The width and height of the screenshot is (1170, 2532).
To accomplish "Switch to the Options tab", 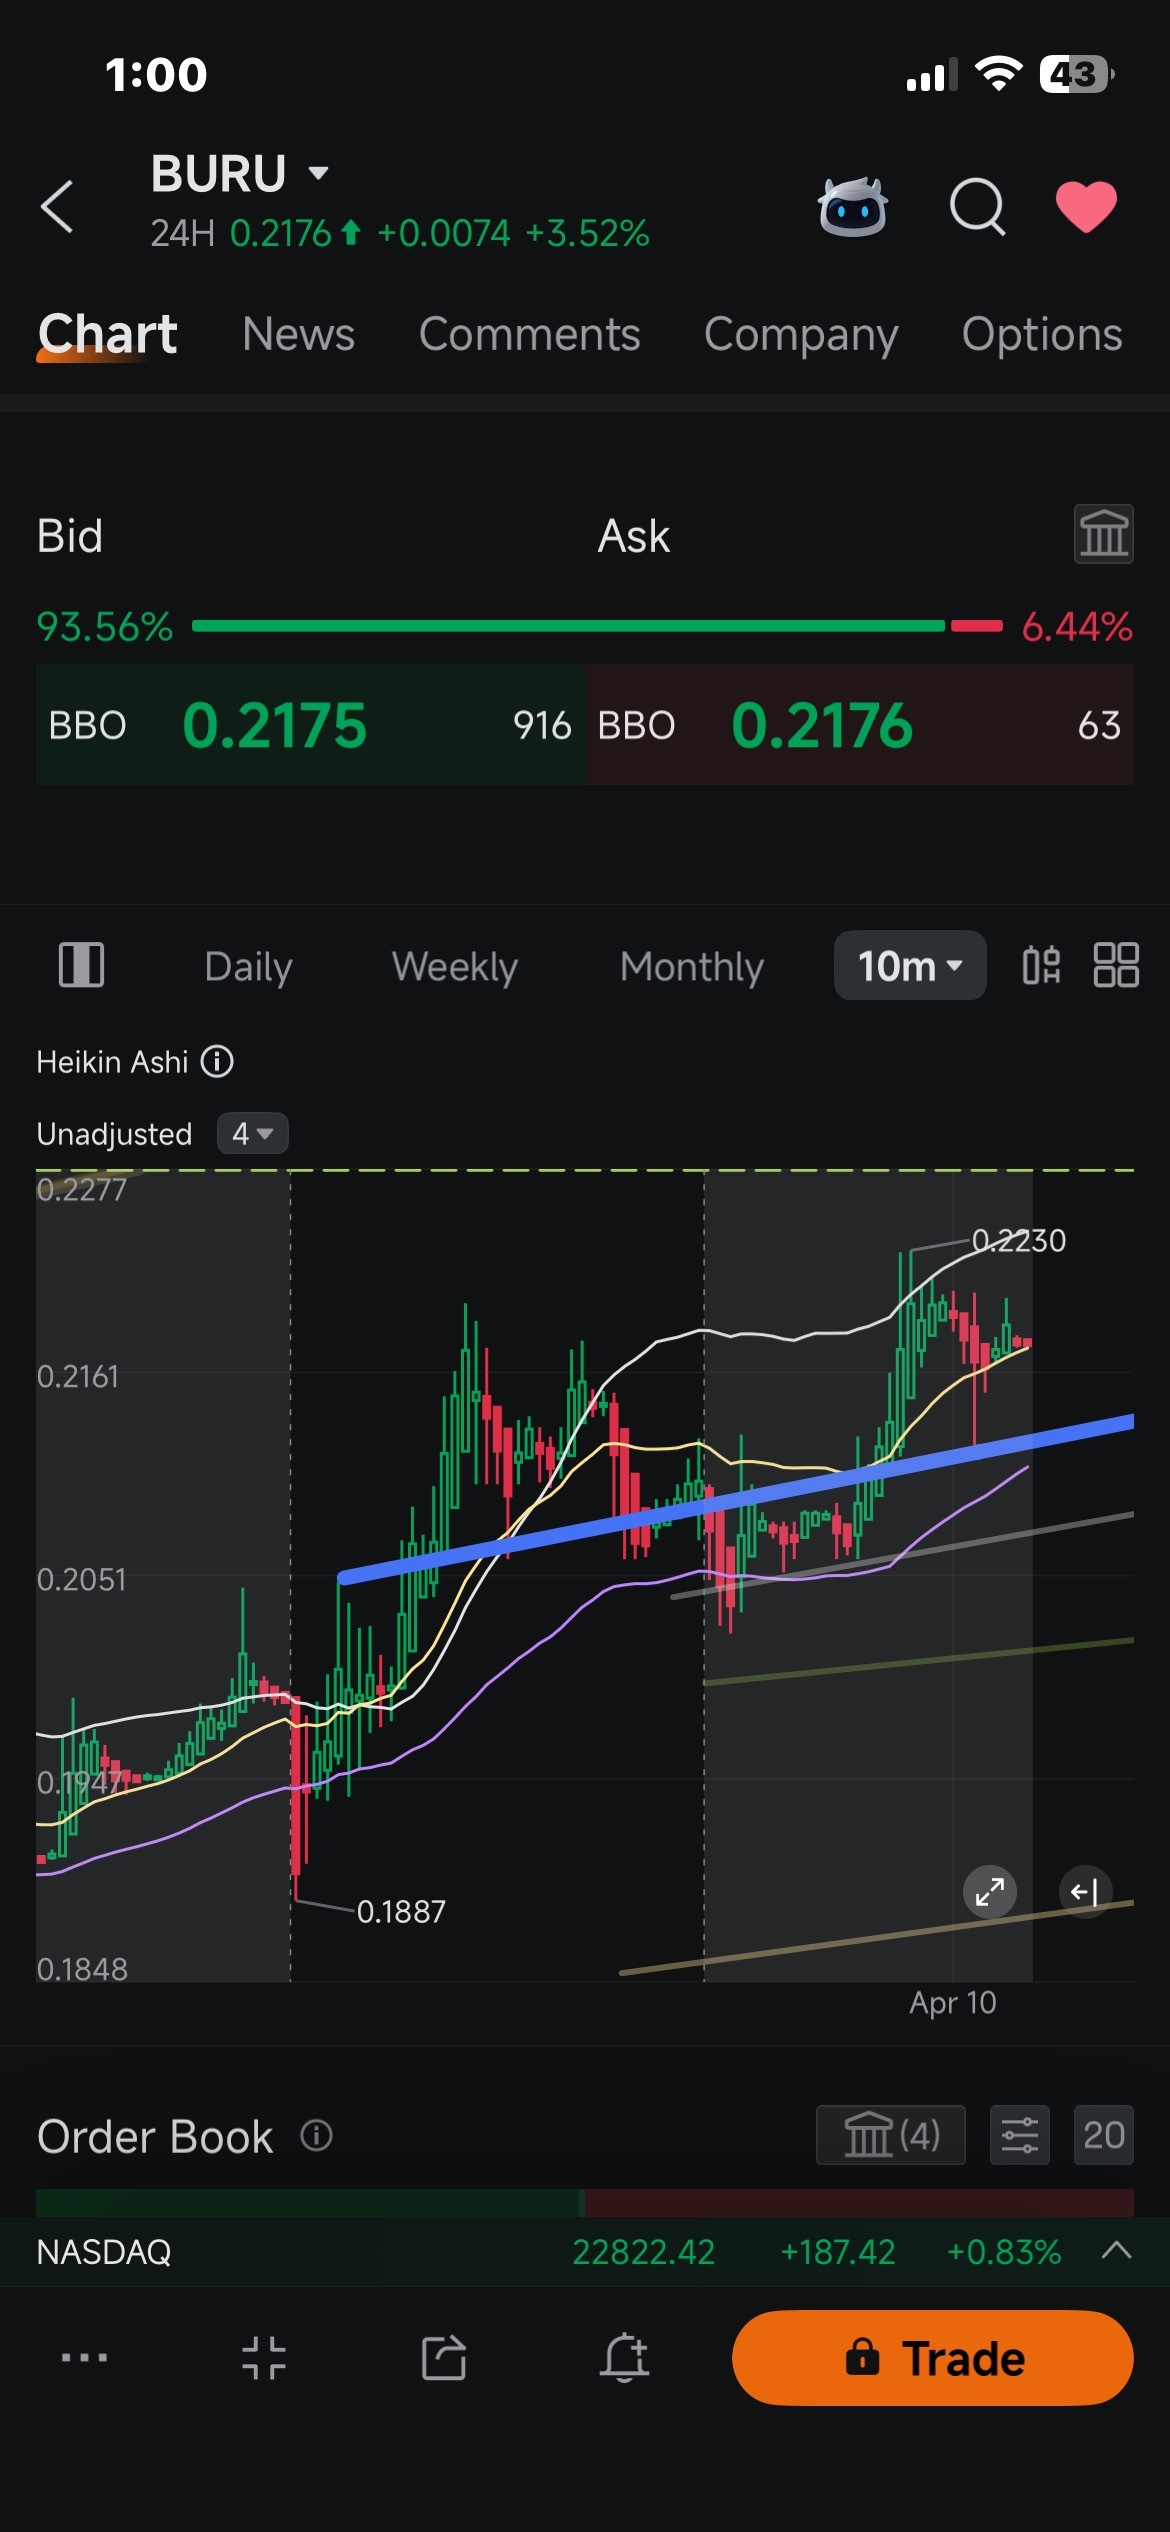I will (x=1042, y=336).
